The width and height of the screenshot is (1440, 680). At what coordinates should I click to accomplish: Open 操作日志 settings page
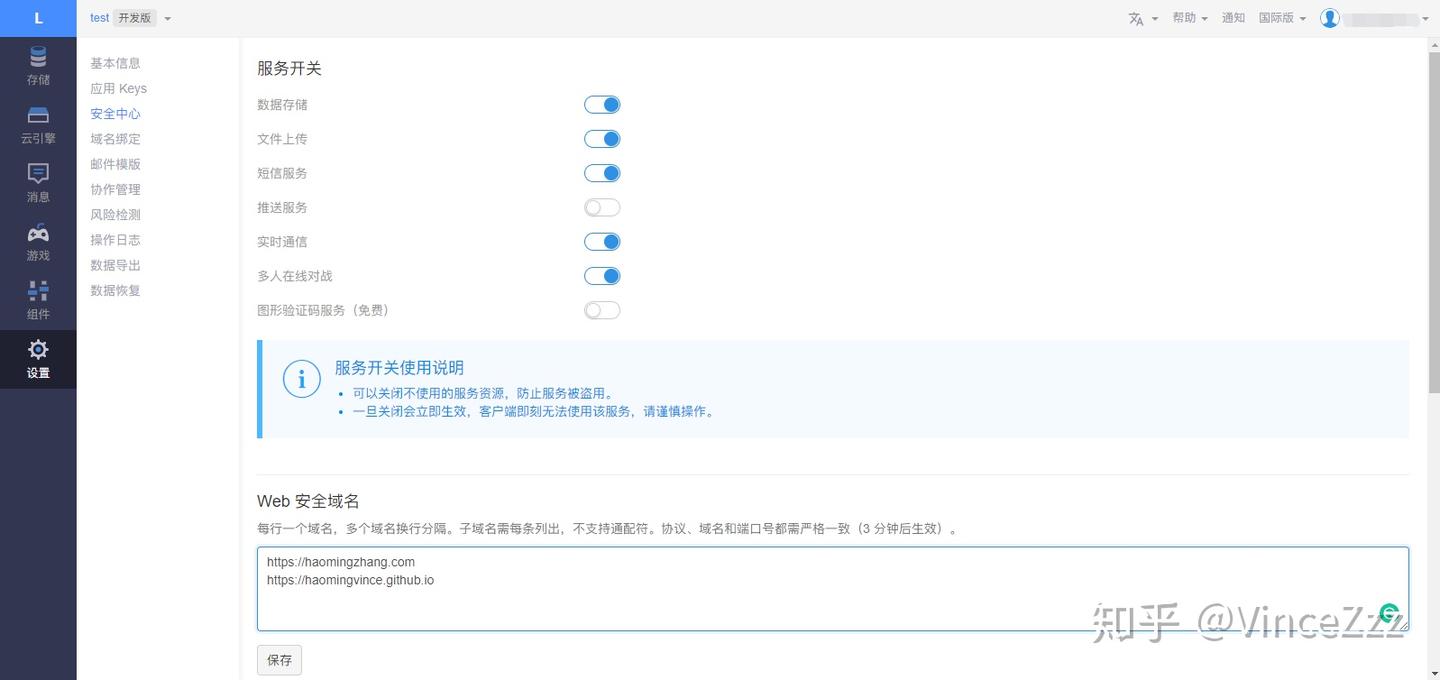pos(115,240)
